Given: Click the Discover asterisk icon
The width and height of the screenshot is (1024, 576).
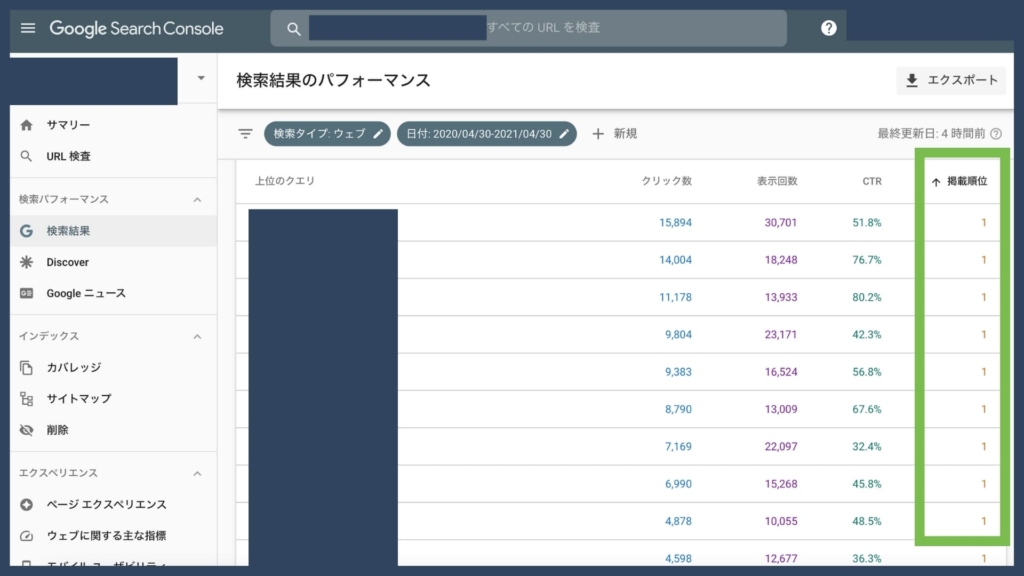Looking at the screenshot, I should (x=26, y=262).
